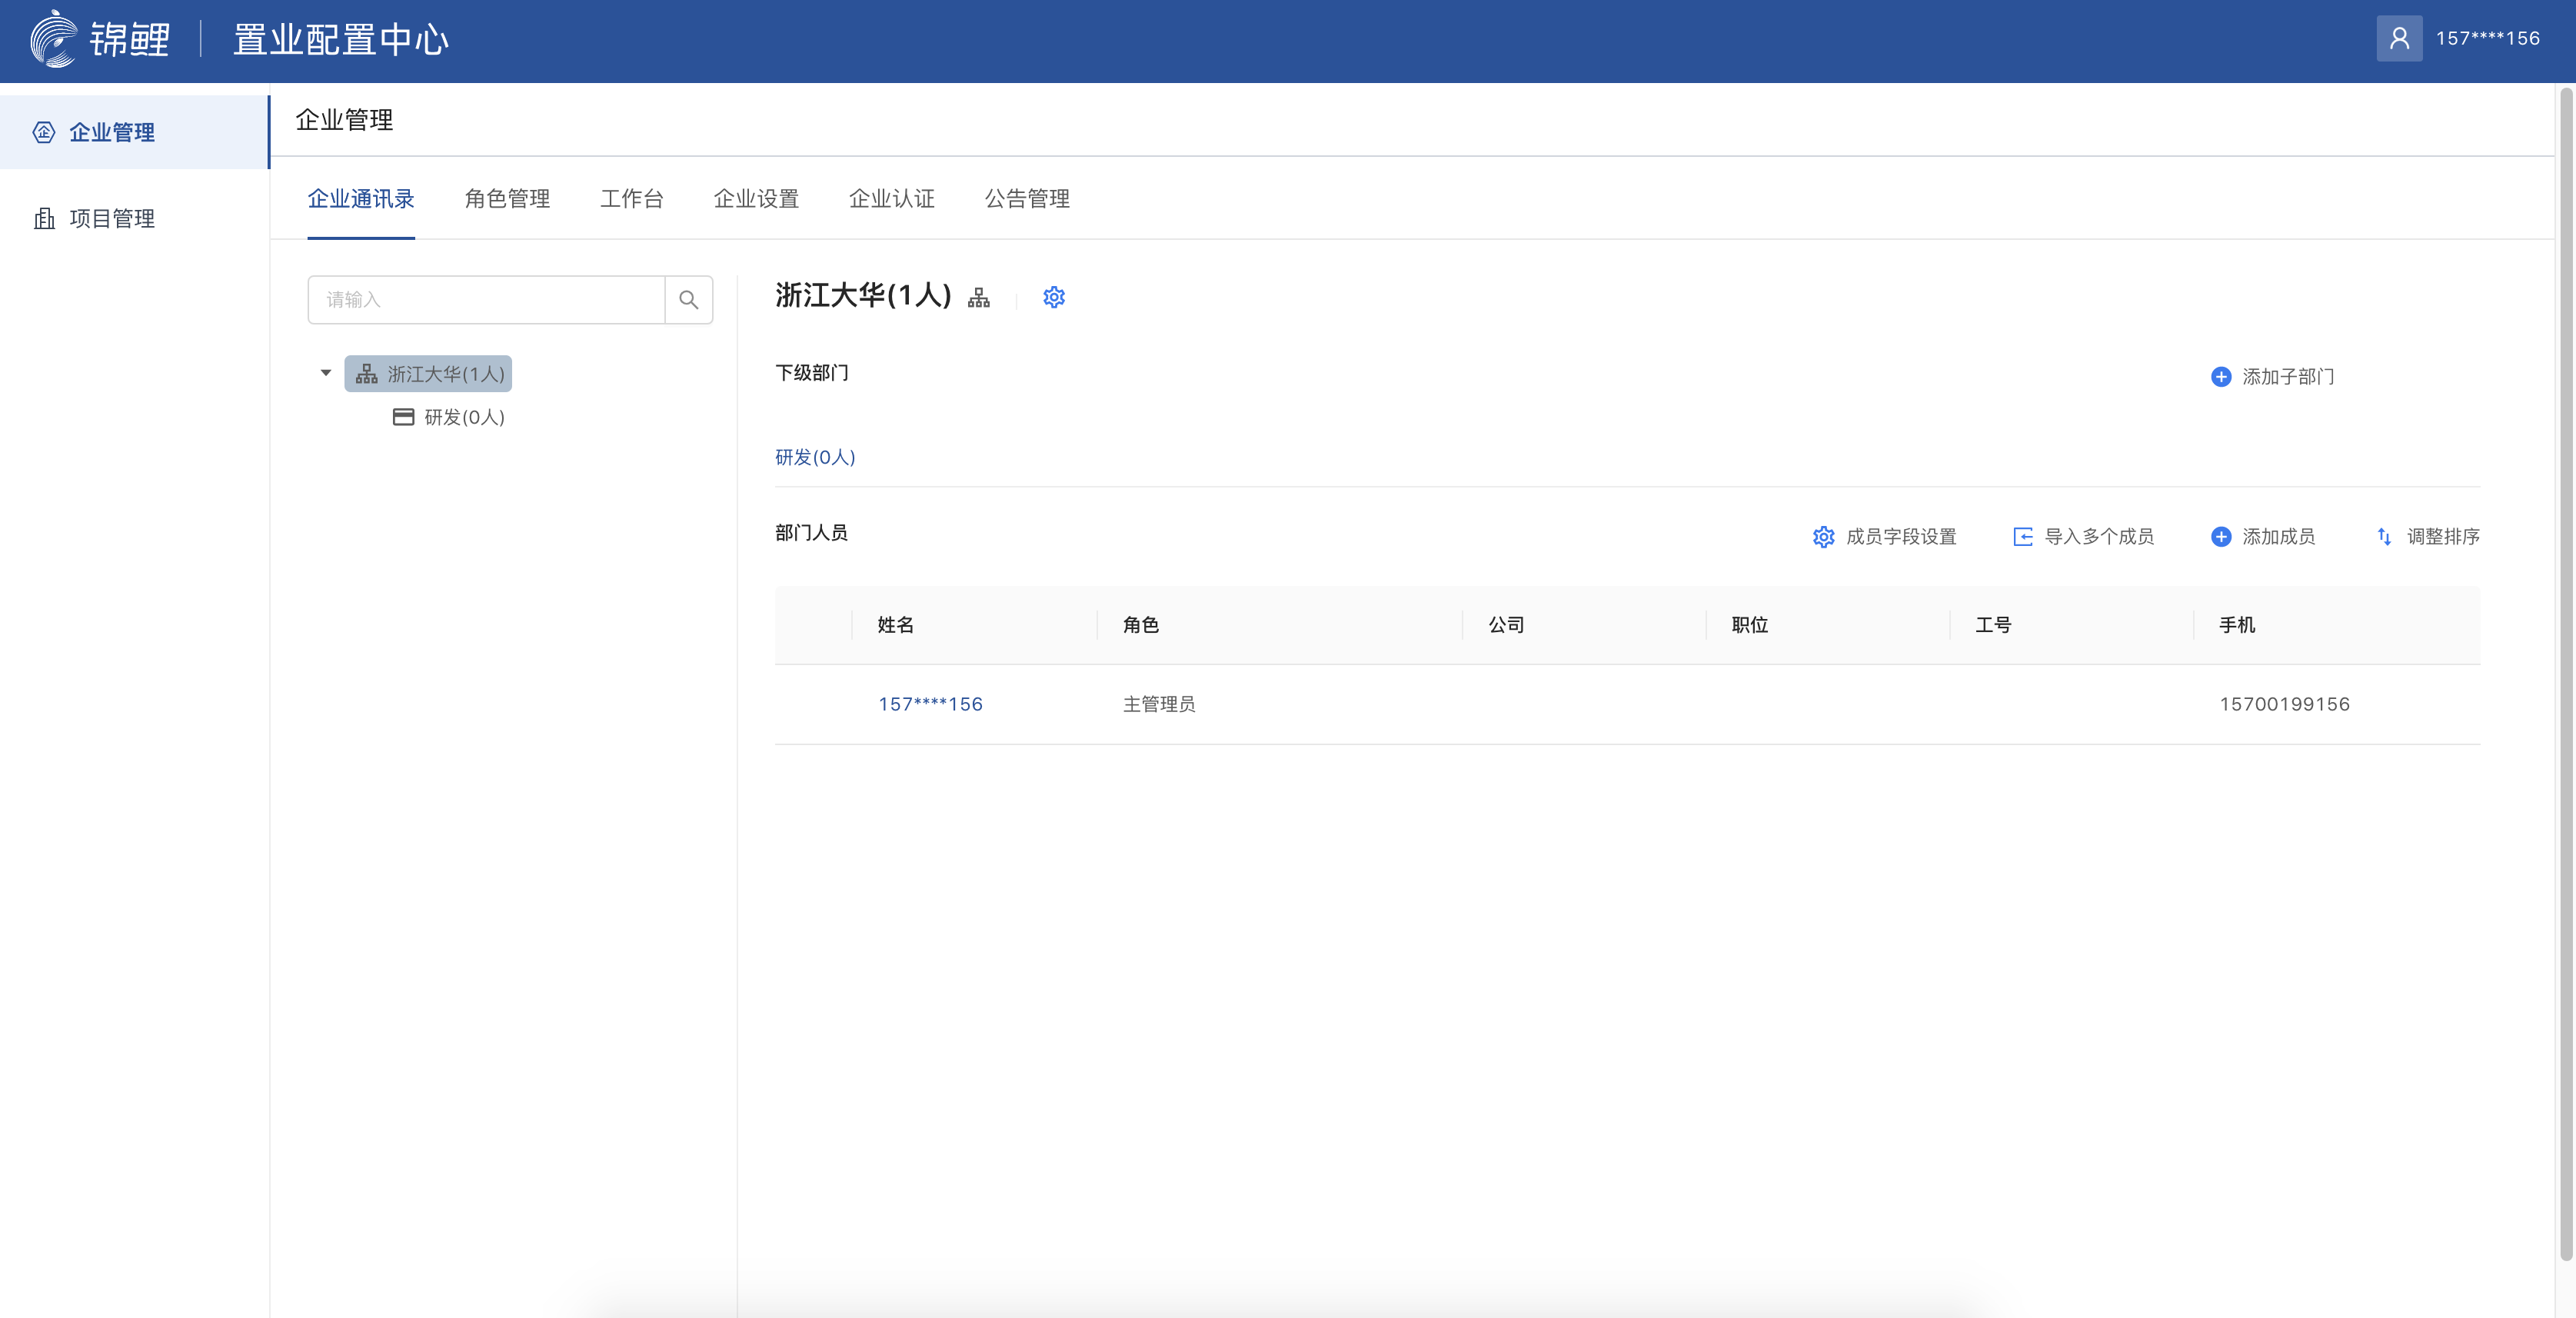This screenshot has height=1318, width=2576.
Task: Click the 工号 column header
Action: click(1993, 625)
